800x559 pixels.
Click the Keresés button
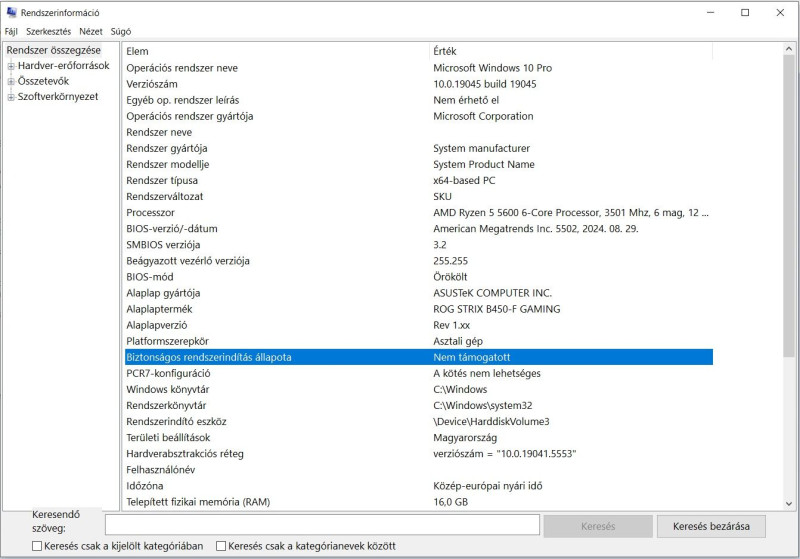pyautogui.click(x=598, y=526)
